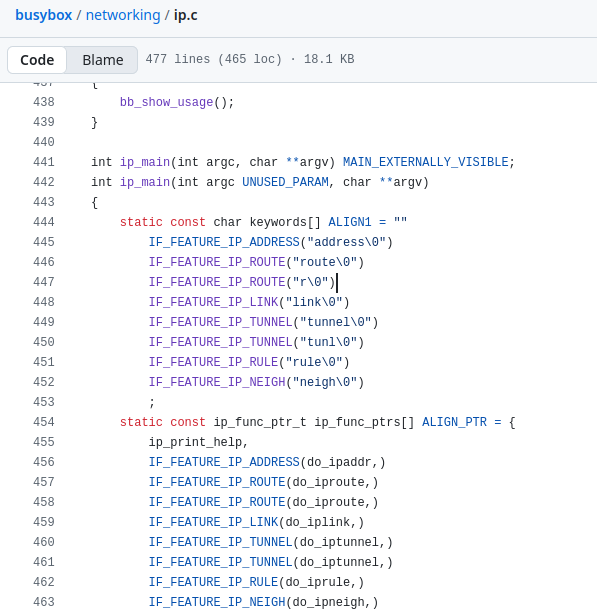Click ALIGN_PTR macro on line 454

pos(454,422)
